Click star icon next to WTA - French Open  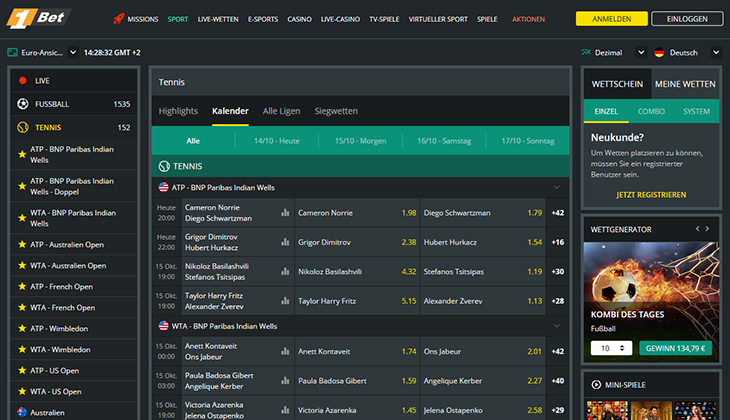click(x=22, y=307)
